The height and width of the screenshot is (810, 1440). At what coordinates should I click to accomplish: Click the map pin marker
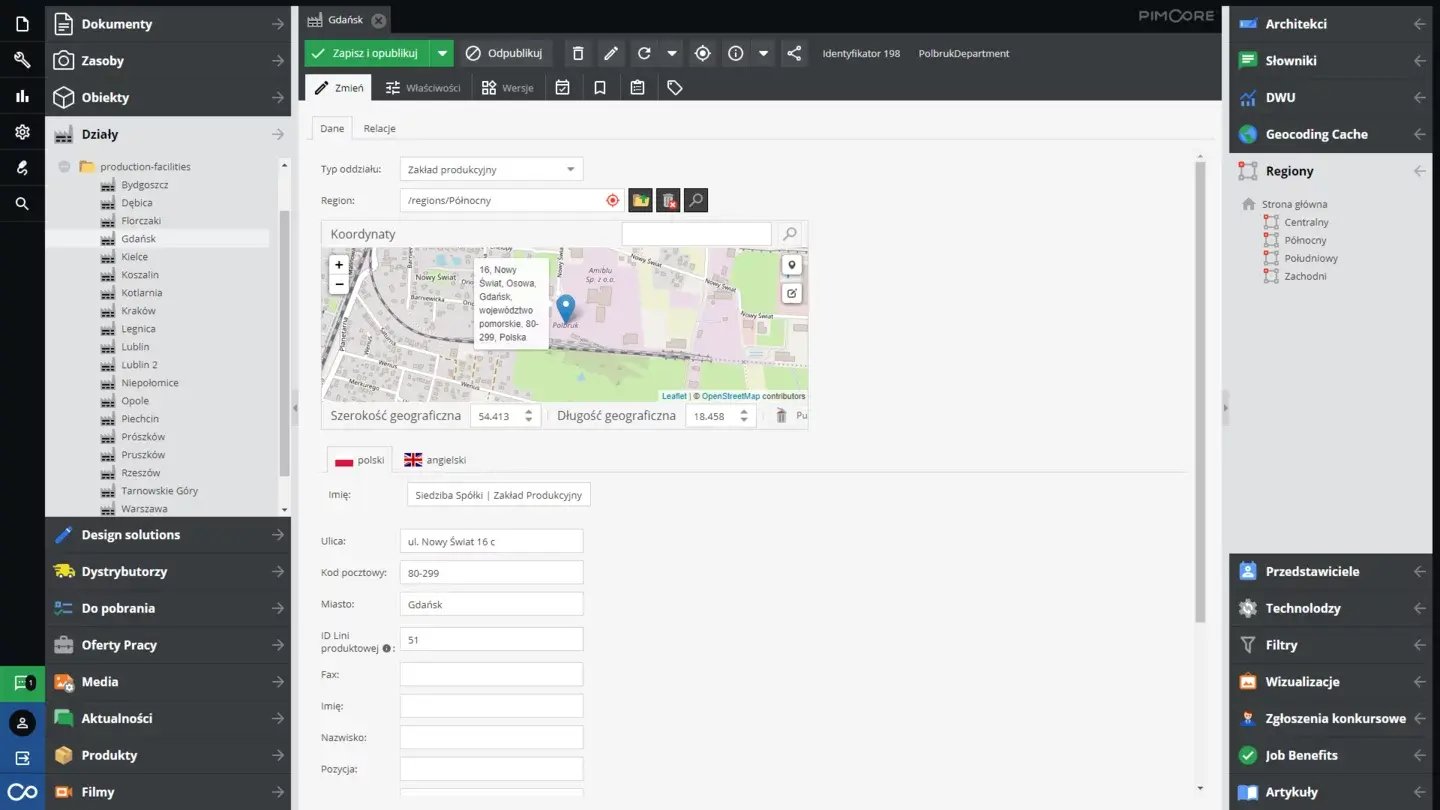click(566, 308)
